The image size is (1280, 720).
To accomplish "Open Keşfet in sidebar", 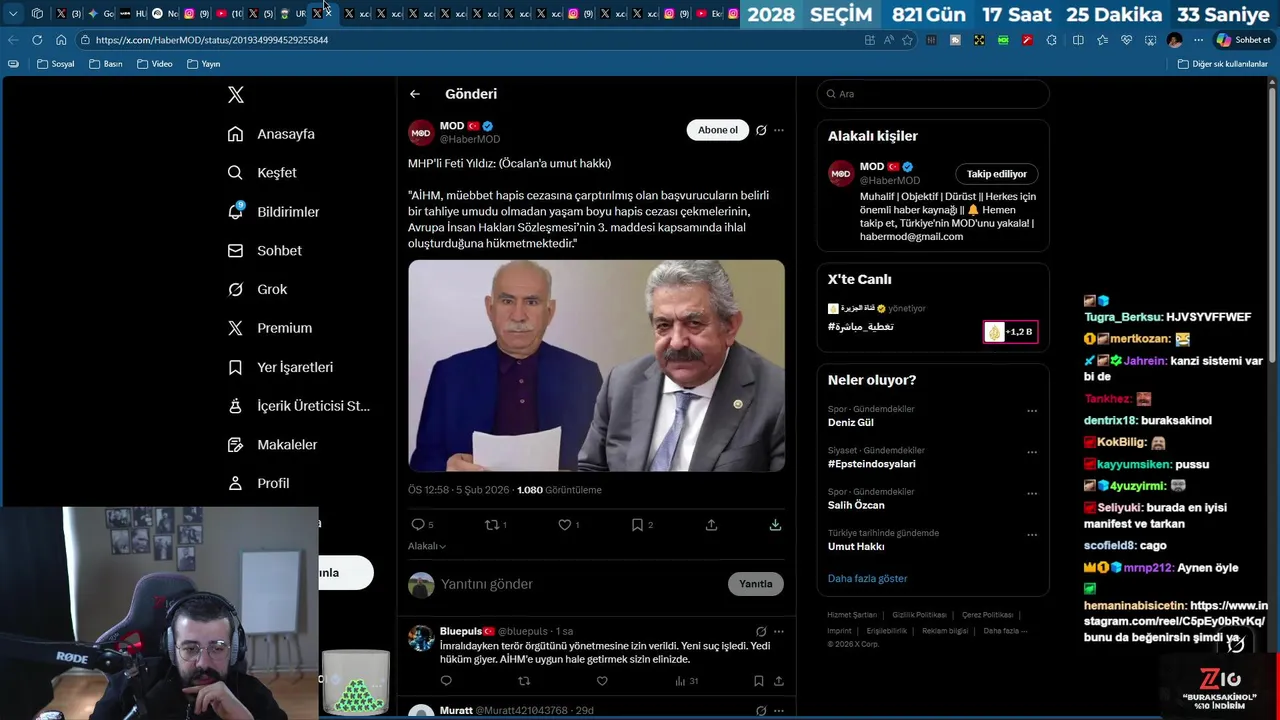I will pos(263,173).
